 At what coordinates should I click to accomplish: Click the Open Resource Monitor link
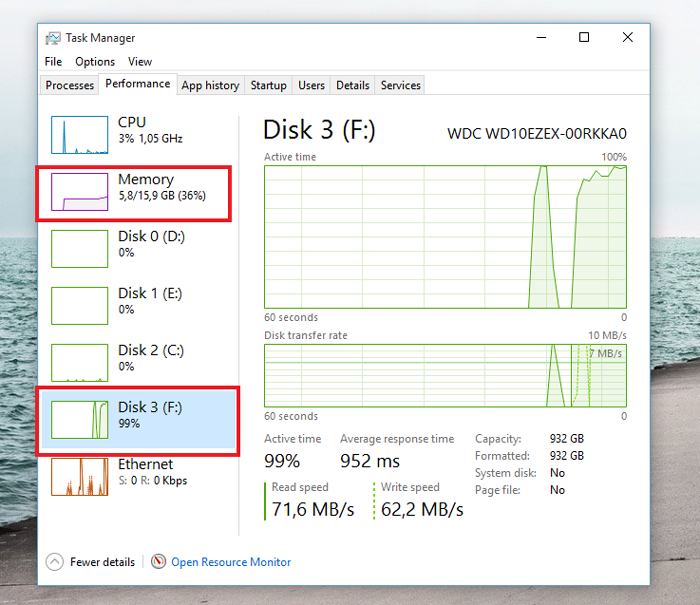click(231, 562)
